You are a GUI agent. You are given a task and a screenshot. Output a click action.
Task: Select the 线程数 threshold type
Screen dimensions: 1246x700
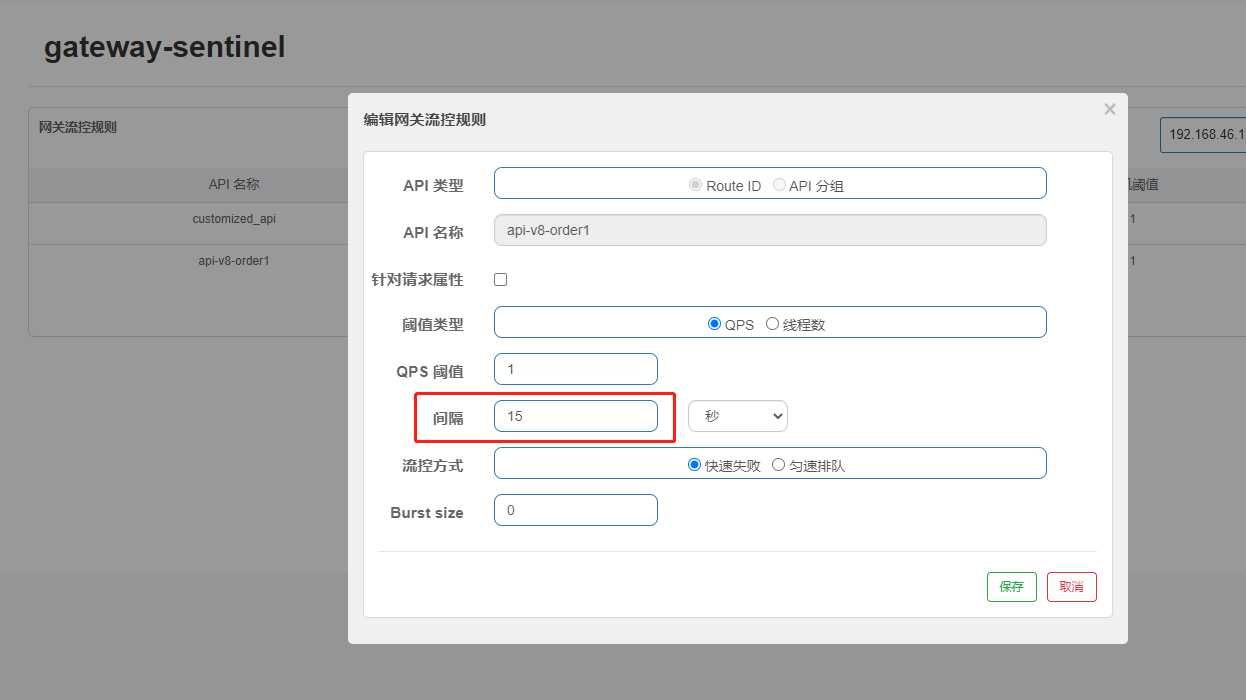(772, 322)
